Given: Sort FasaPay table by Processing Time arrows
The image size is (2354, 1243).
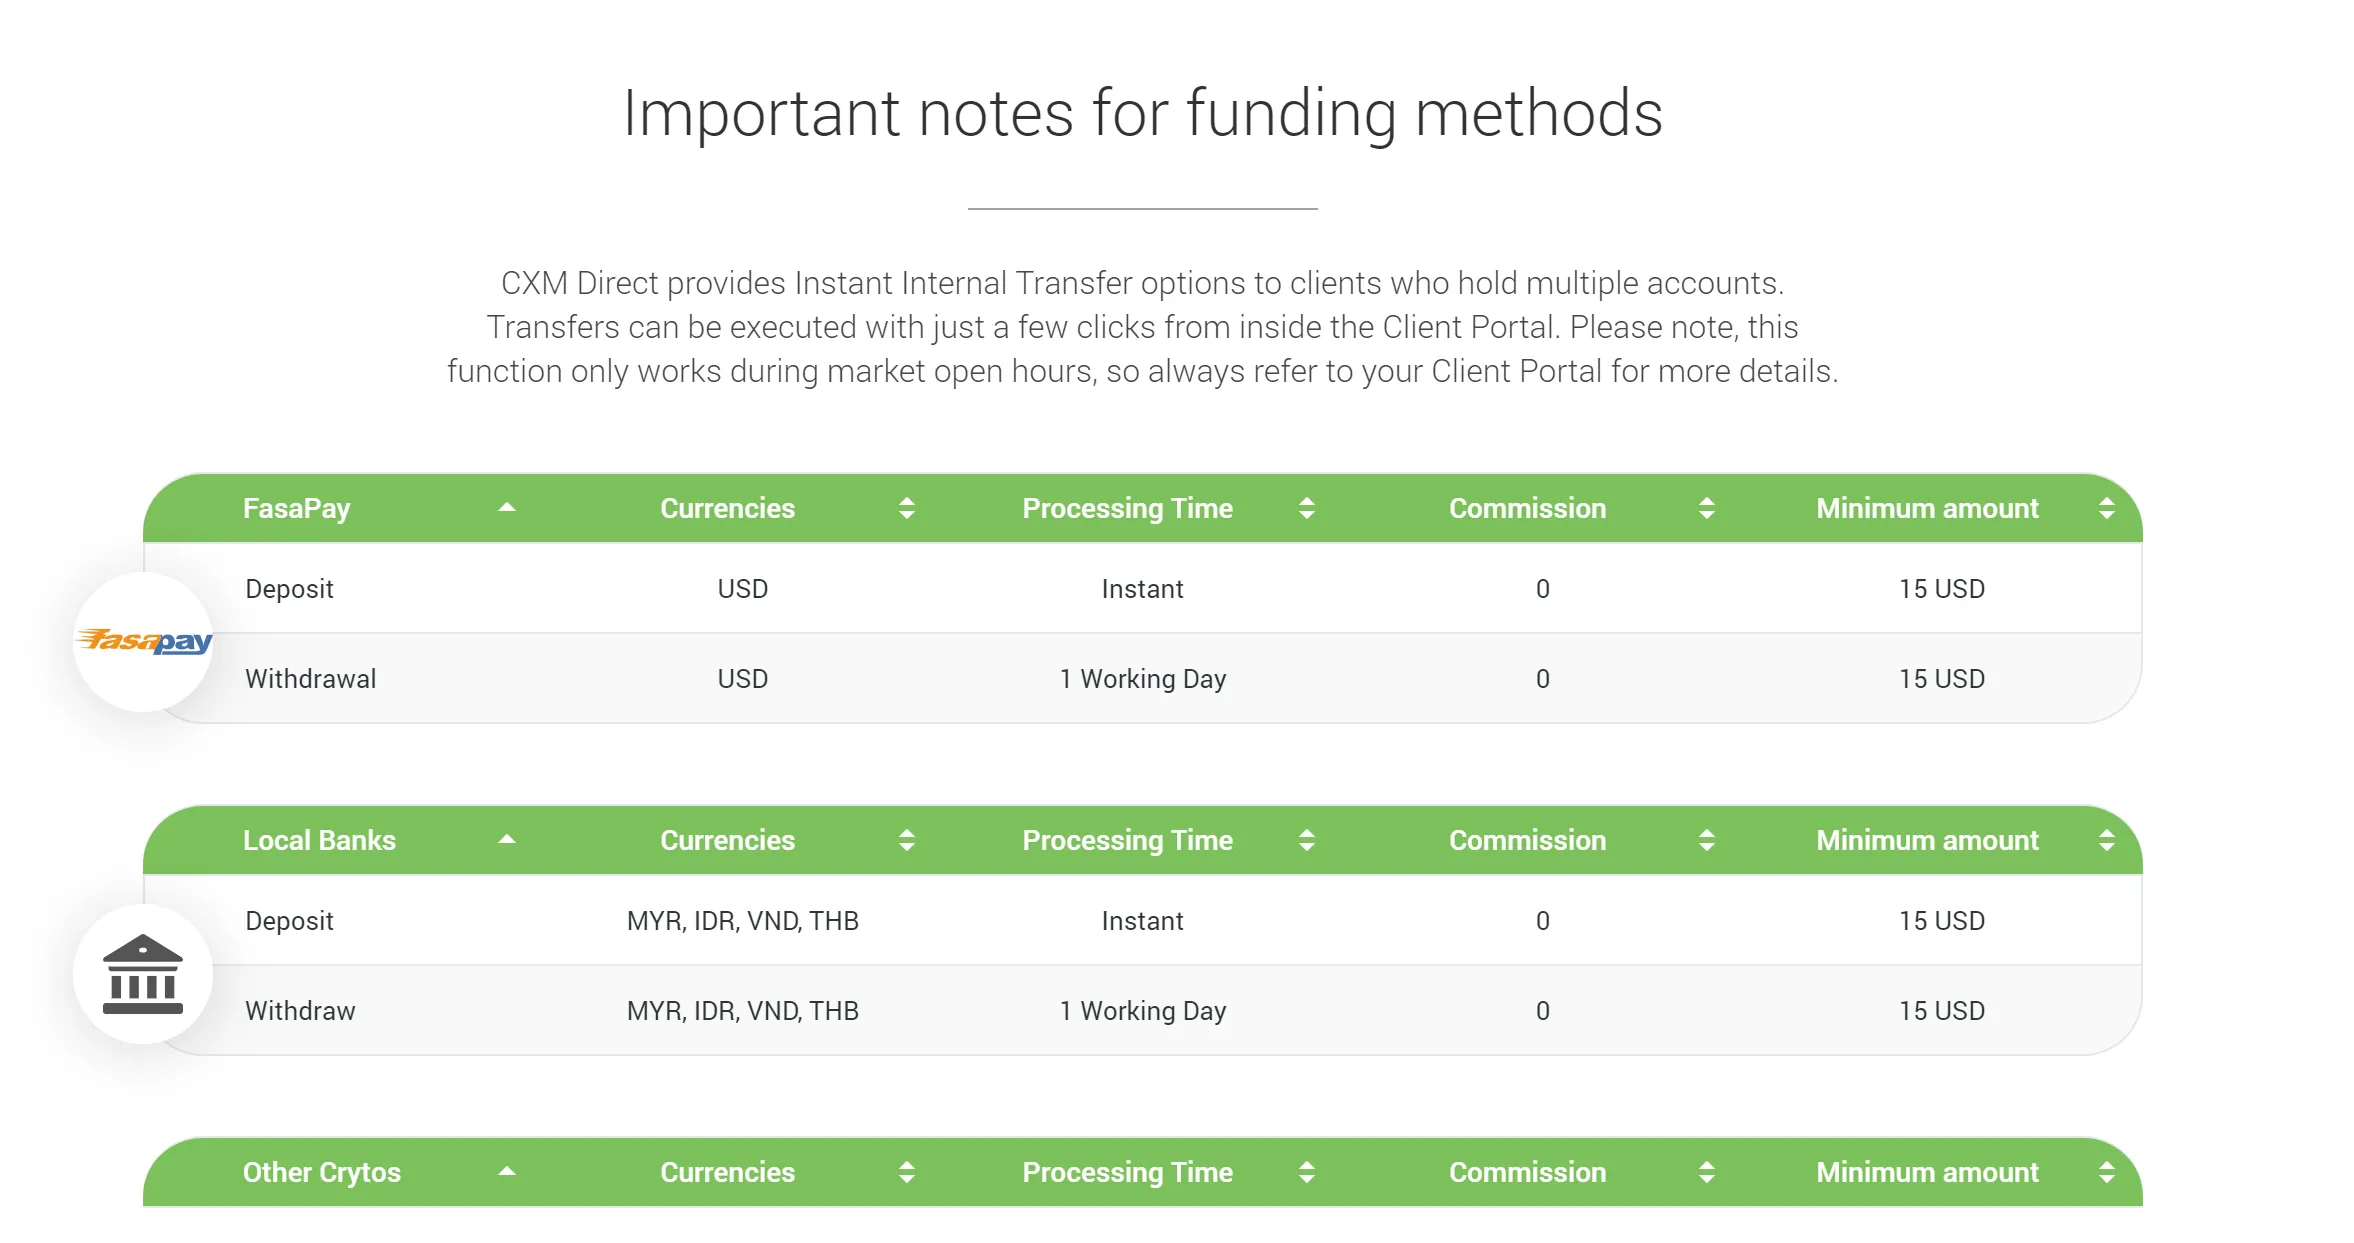Looking at the screenshot, I should [1307, 508].
